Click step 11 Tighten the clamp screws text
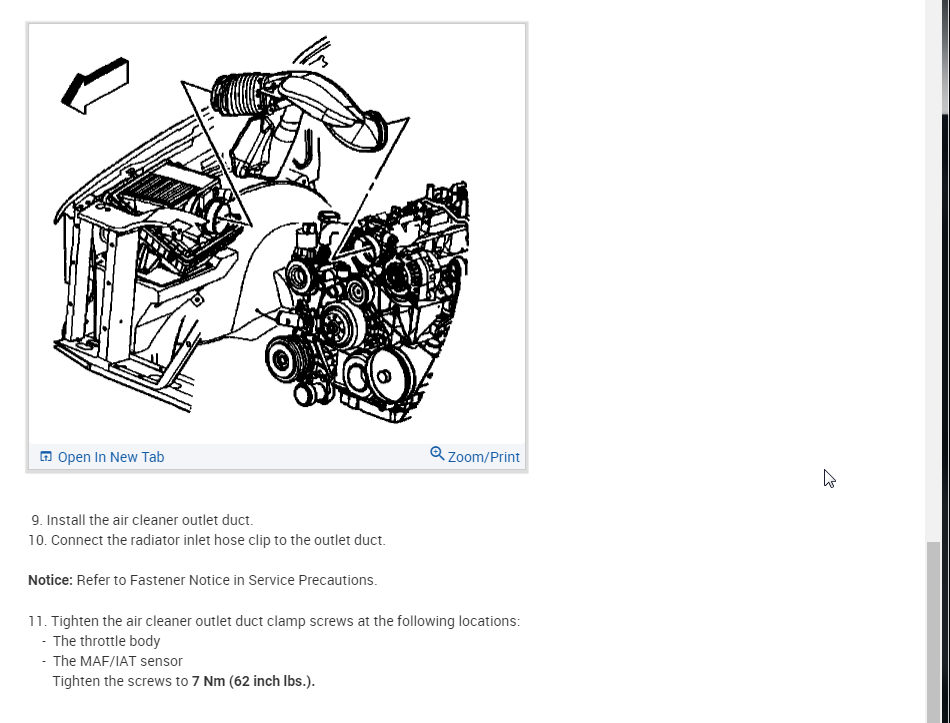The image size is (950, 723). pyautogui.click(x=274, y=621)
